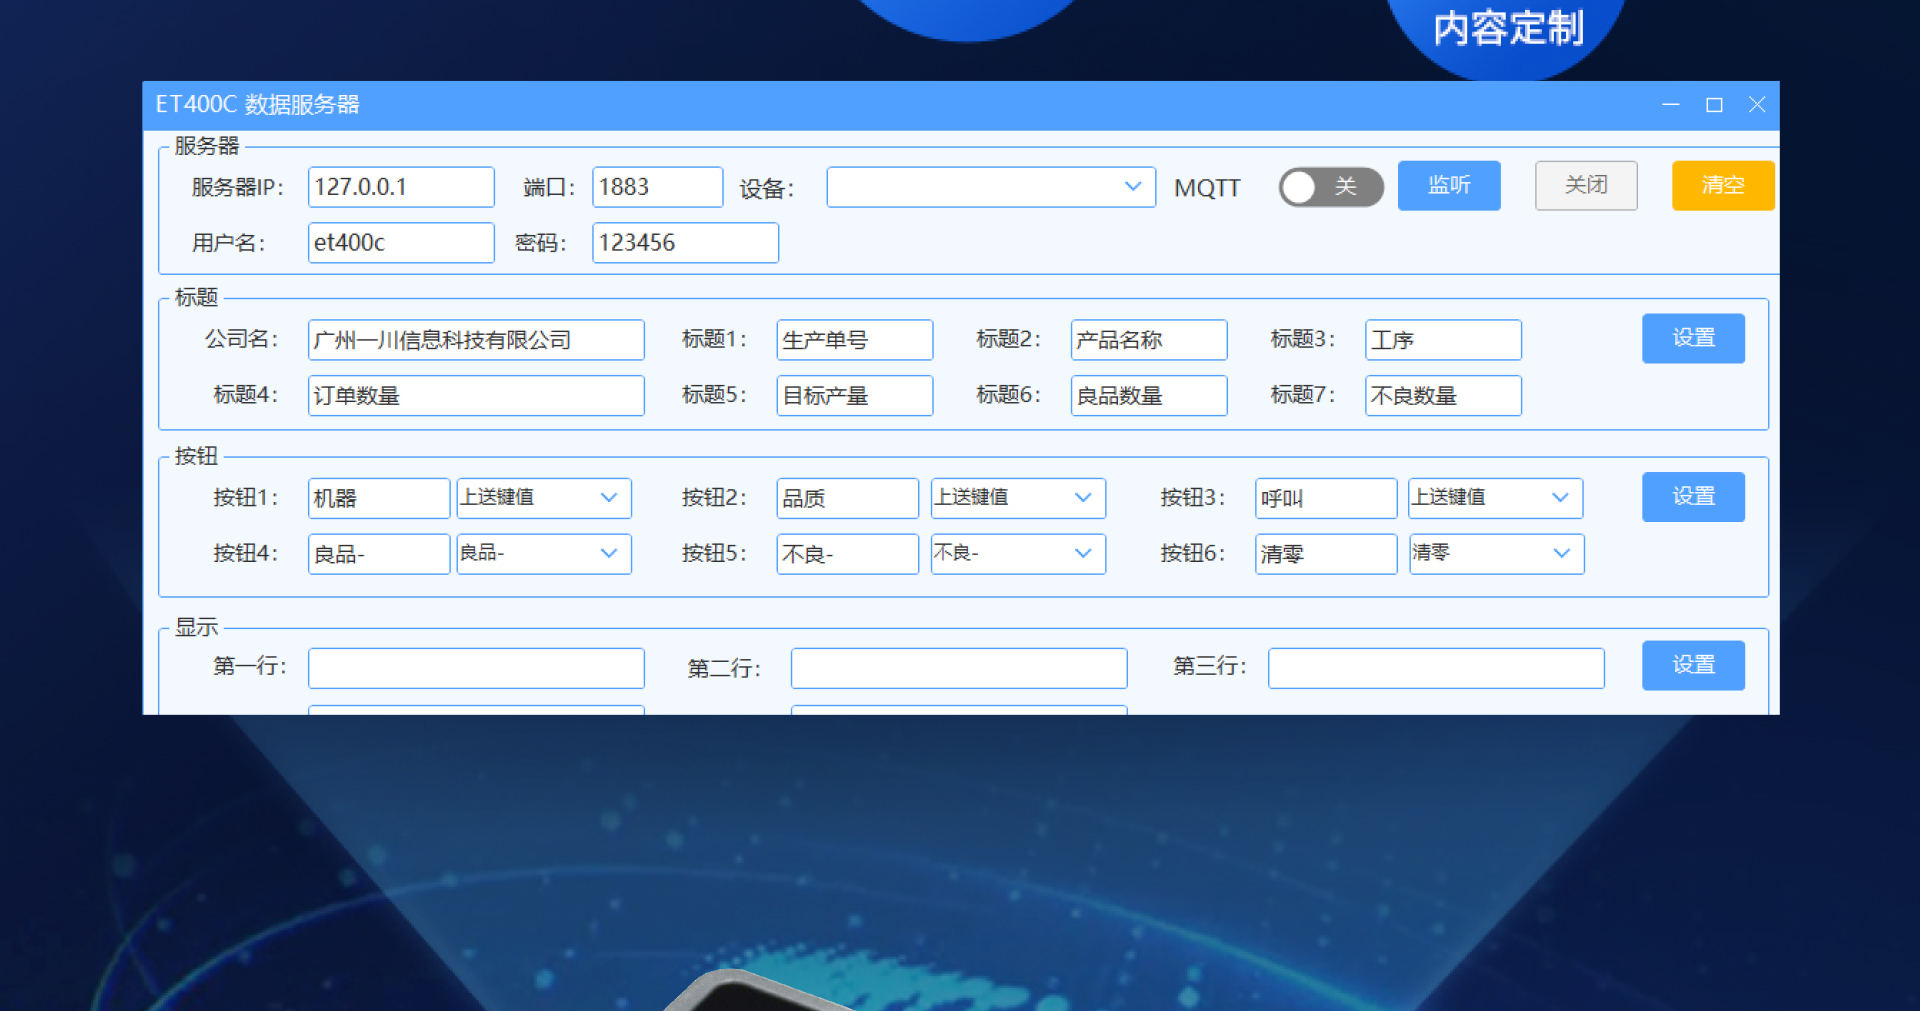
Task: Expand 按钮1 key value dropdown
Action: point(543,498)
